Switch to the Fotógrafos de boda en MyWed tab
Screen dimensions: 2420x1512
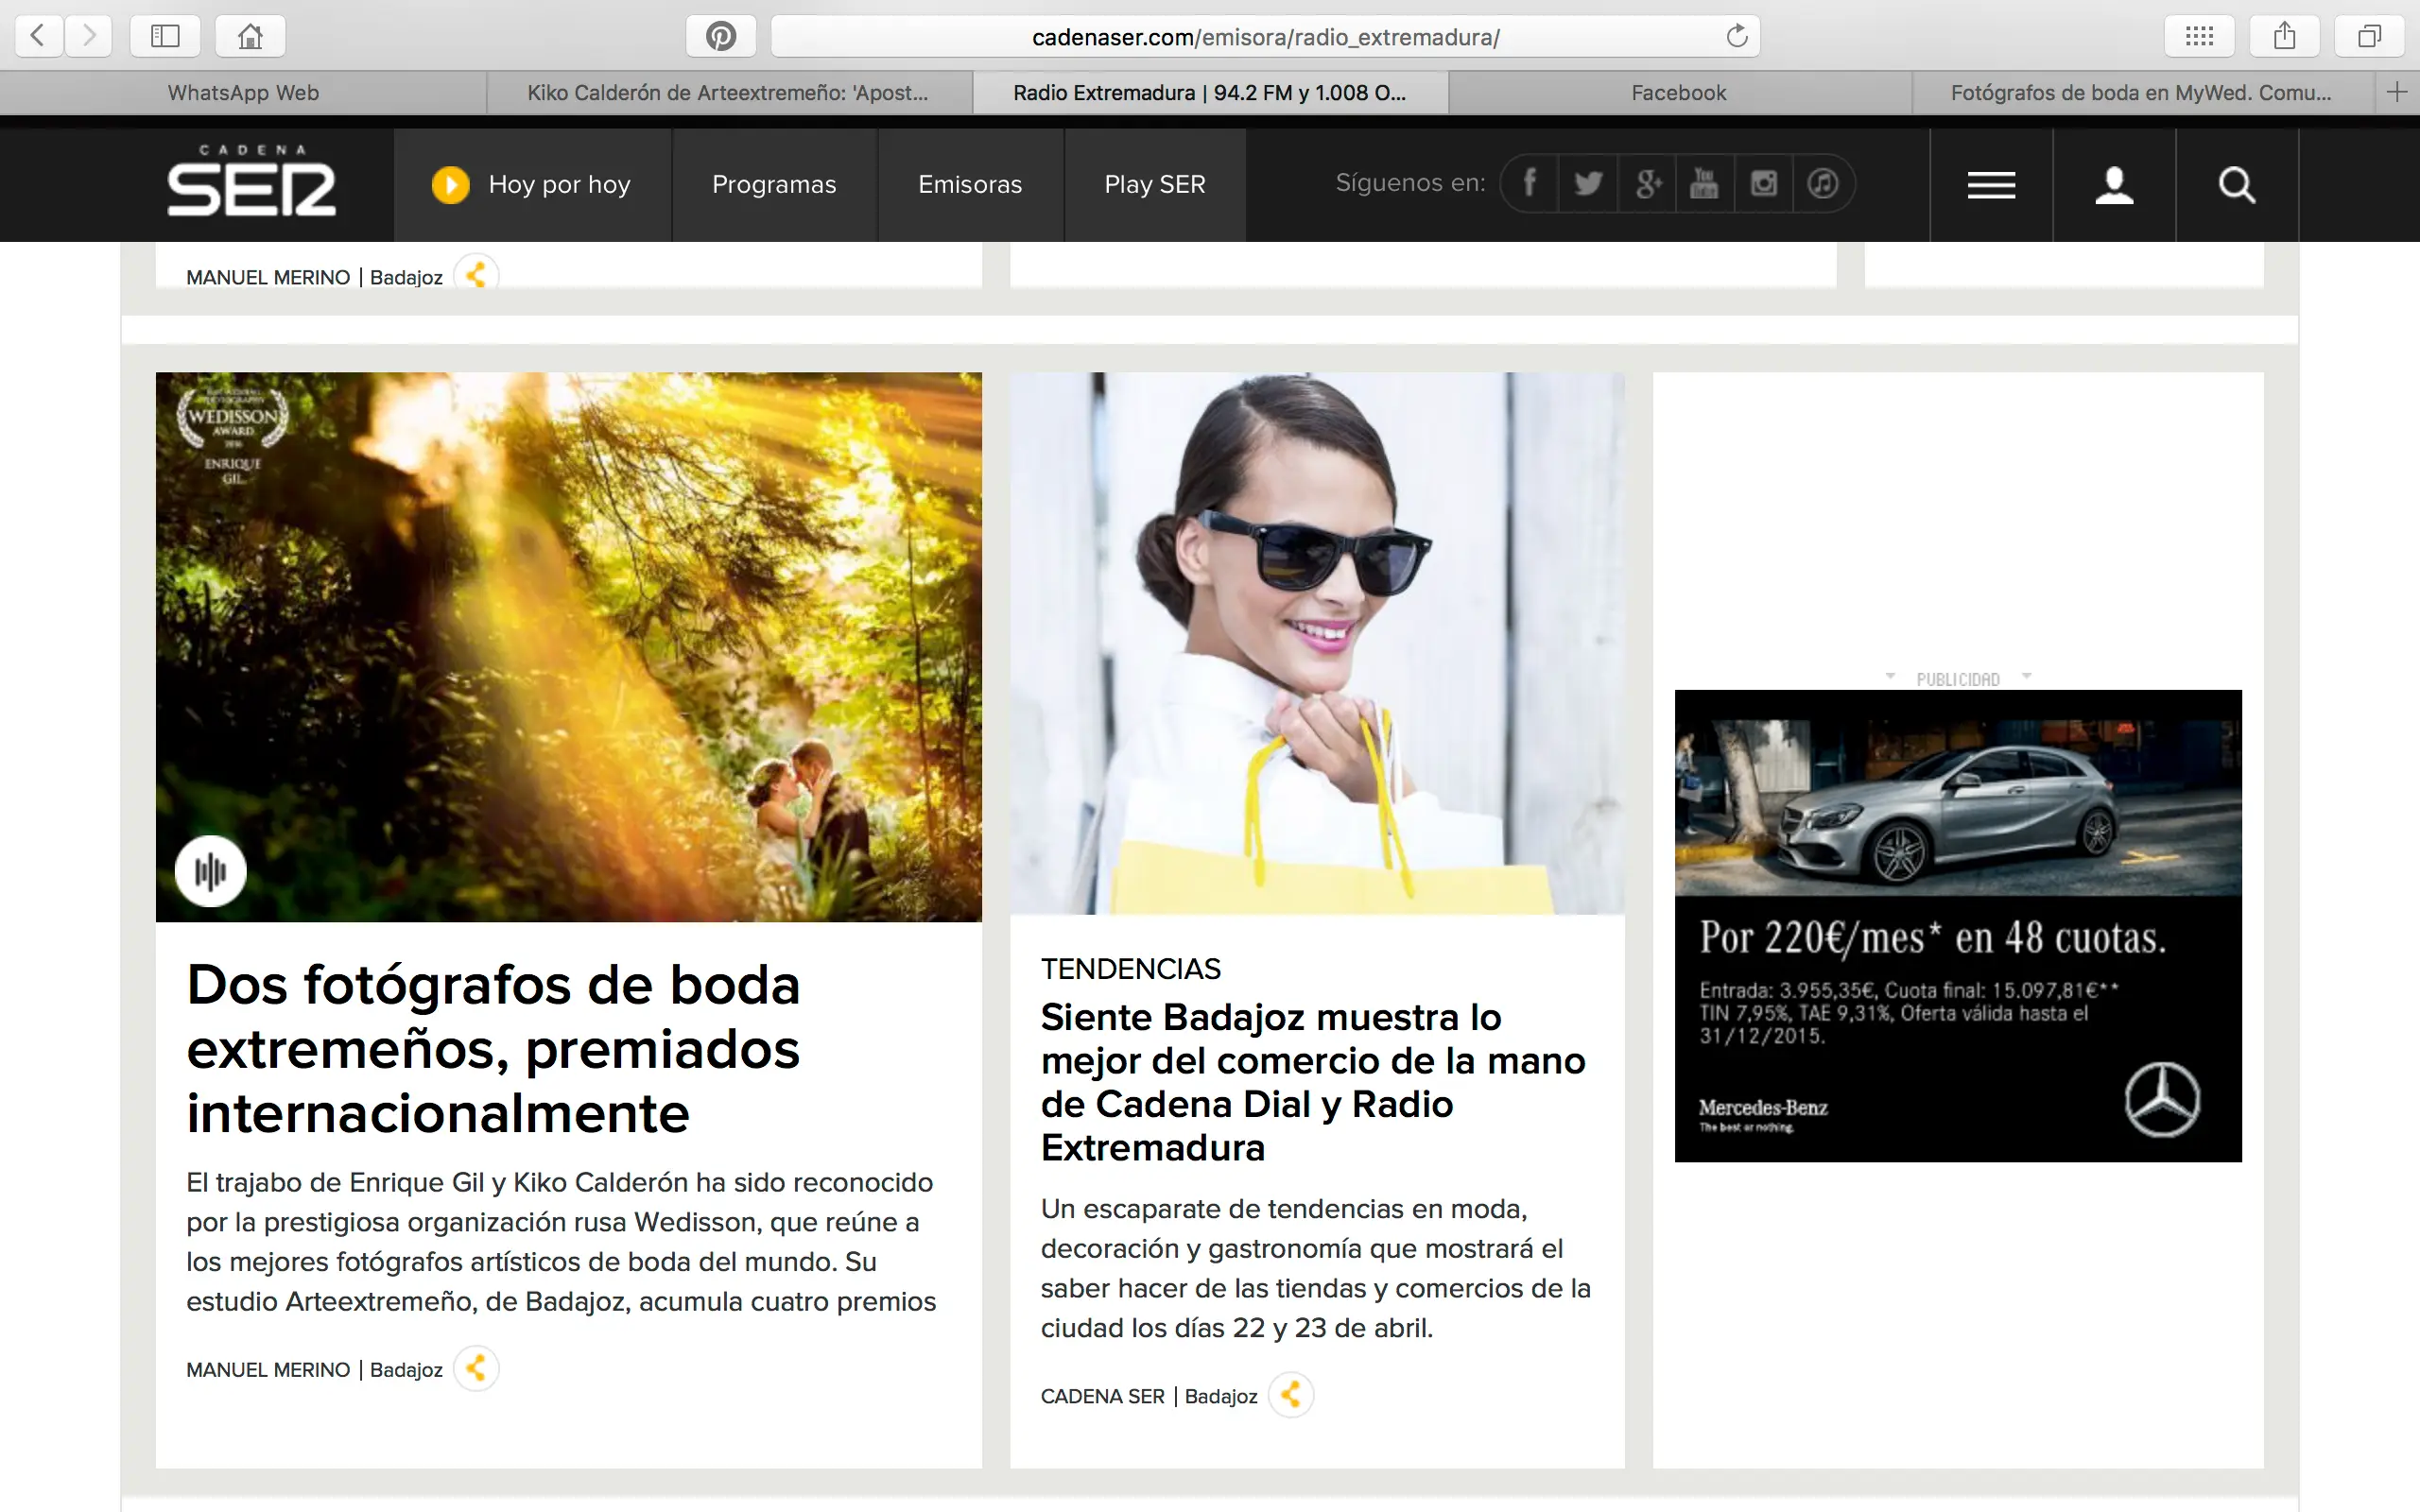[x=2141, y=93]
